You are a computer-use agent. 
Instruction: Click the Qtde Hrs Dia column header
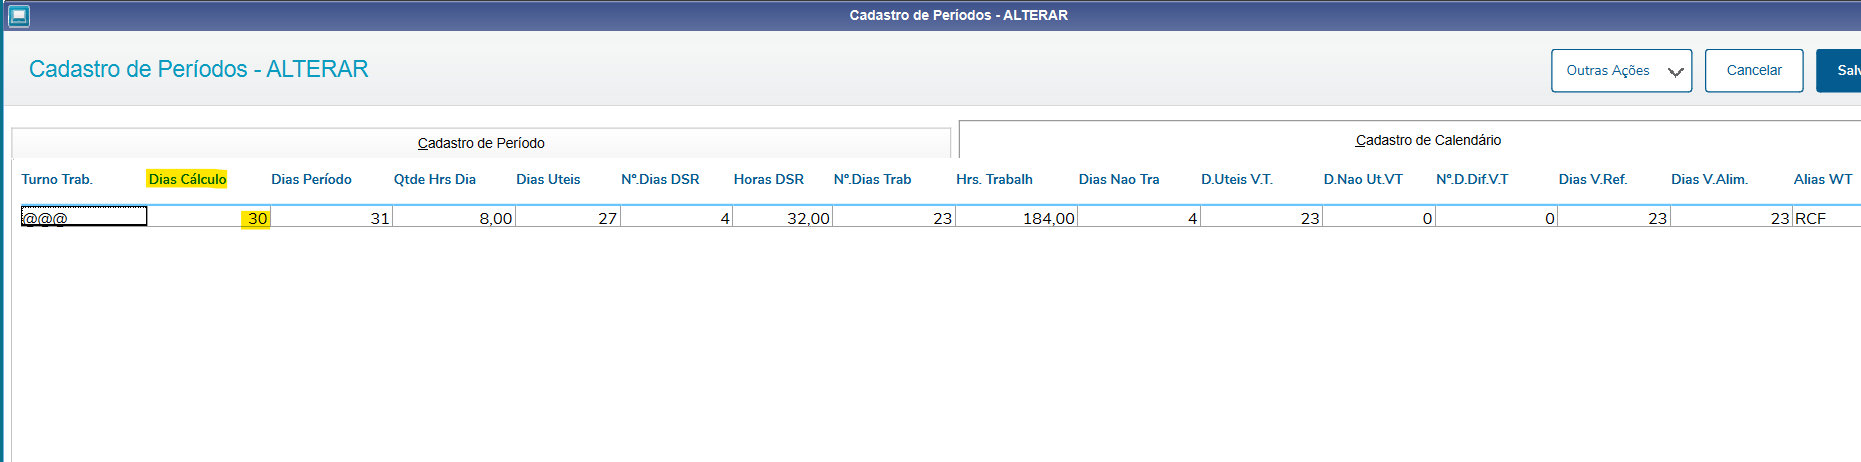point(435,179)
